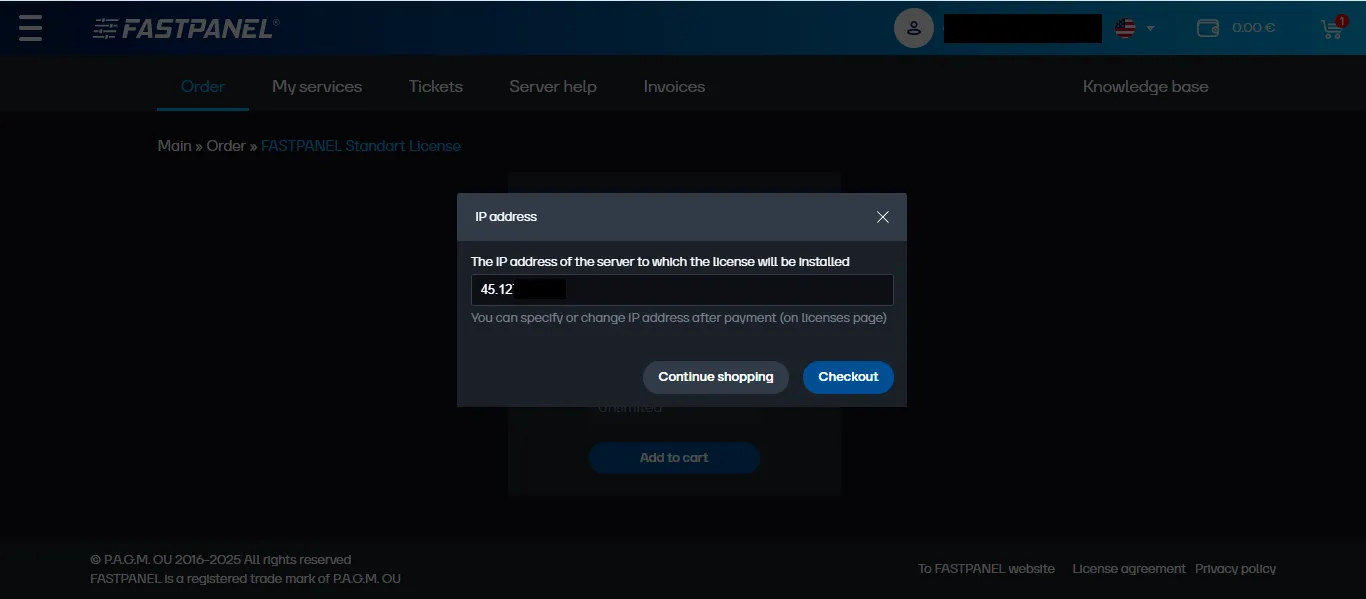Open the user account profile icon
This screenshot has width=1366, height=599.
point(913,27)
